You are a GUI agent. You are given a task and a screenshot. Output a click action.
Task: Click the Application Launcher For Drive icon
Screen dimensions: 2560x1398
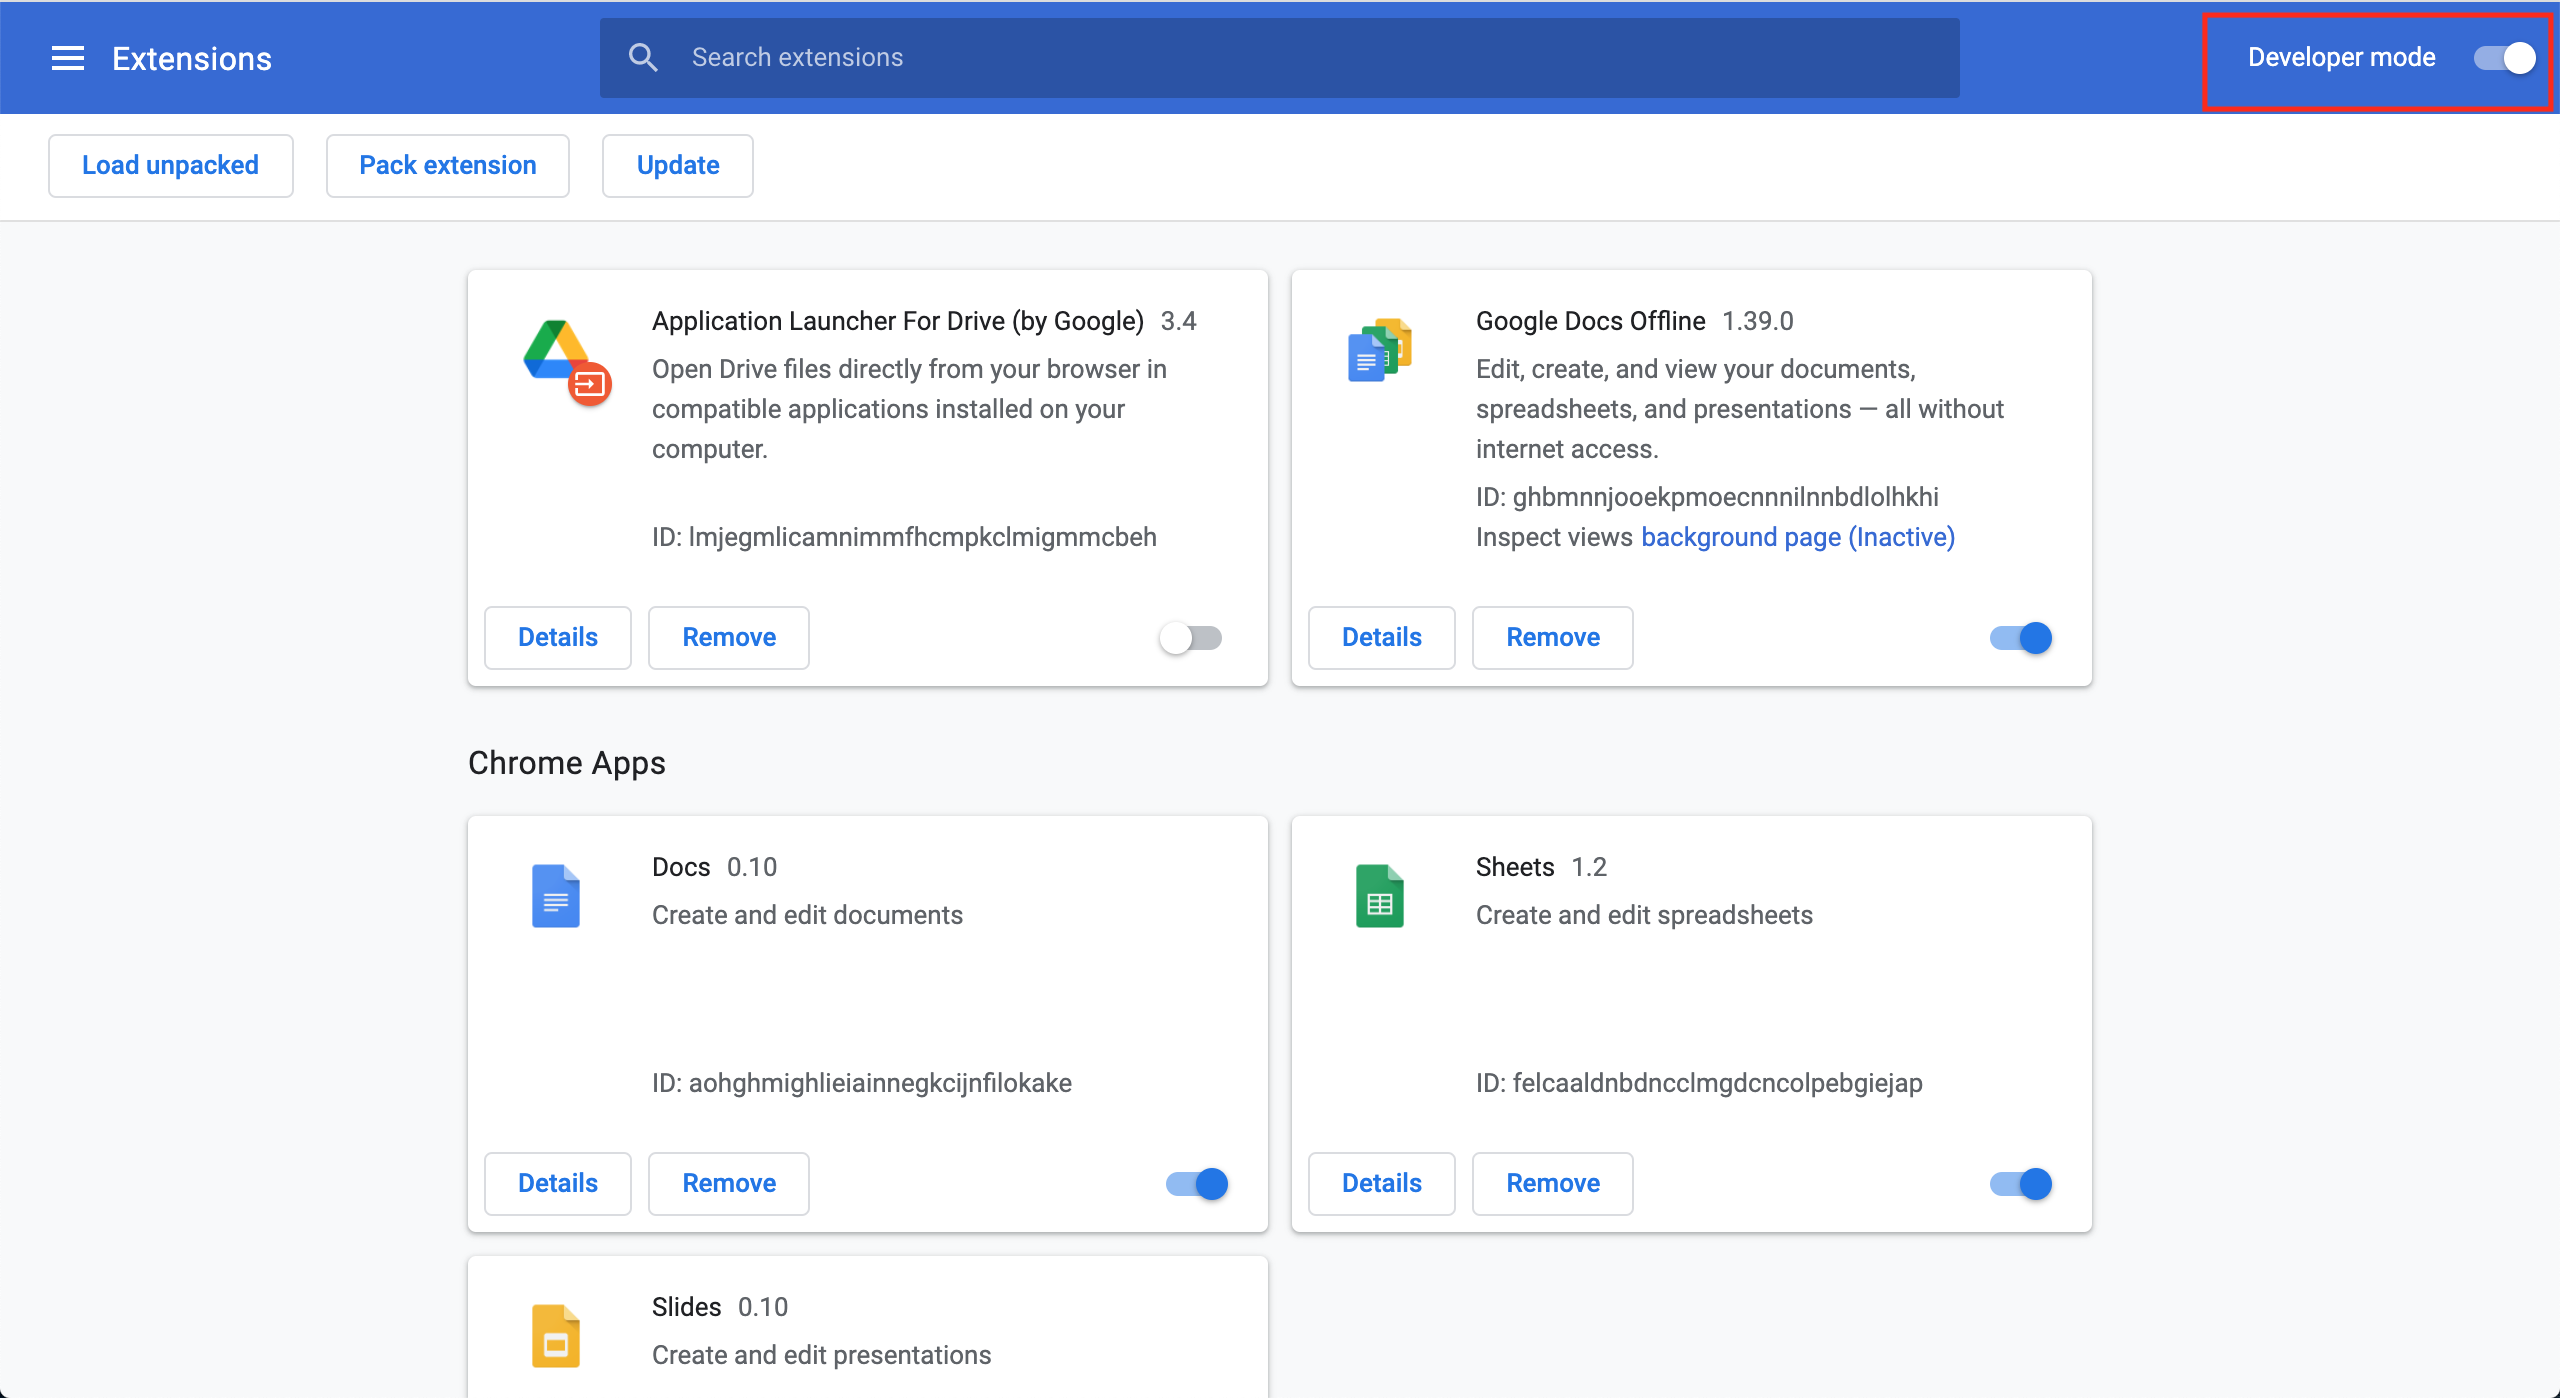coord(567,362)
